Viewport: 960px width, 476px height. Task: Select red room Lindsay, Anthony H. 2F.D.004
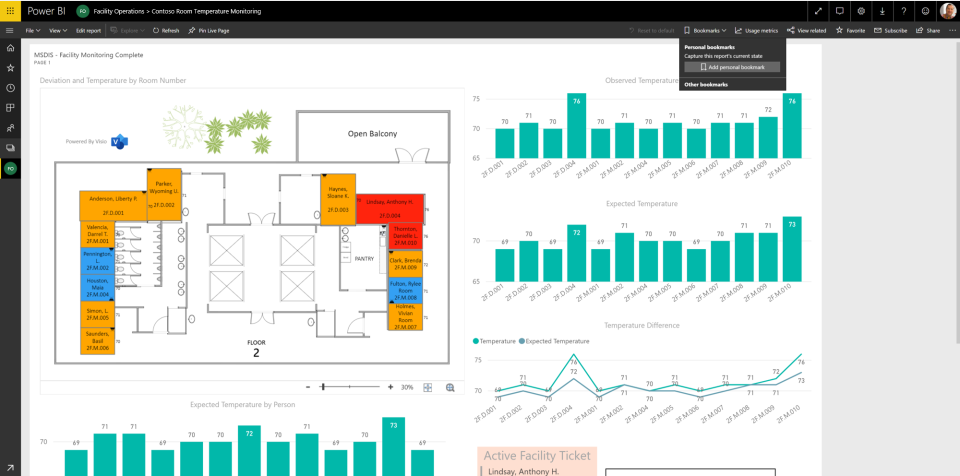coord(390,208)
